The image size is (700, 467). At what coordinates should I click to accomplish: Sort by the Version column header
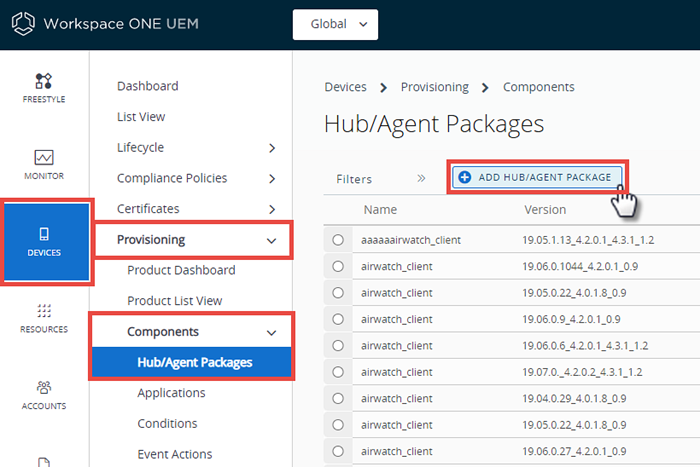click(545, 209)
